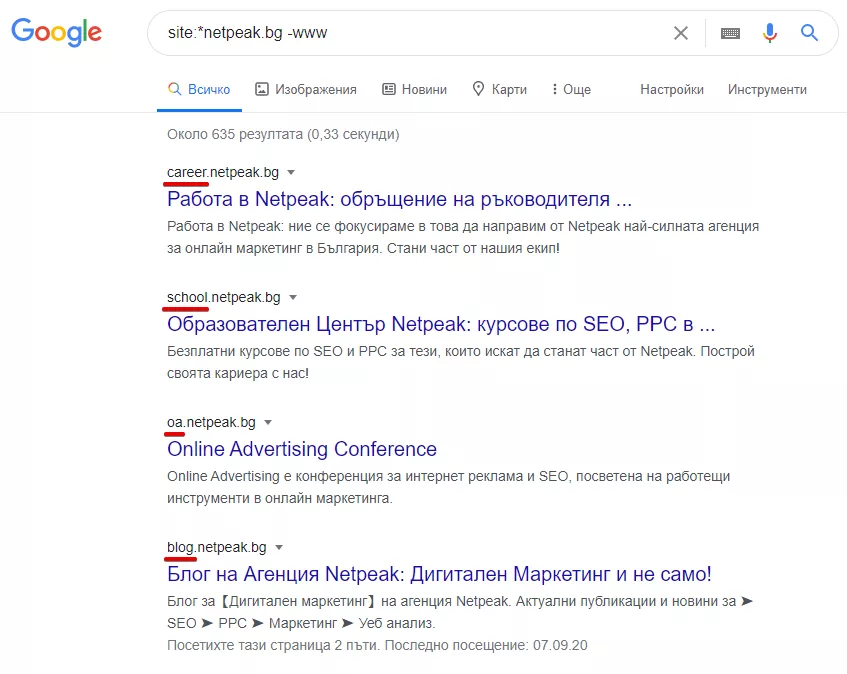
Task: Click the blog.netpeak.bg URL text
Action: (217, 548)
